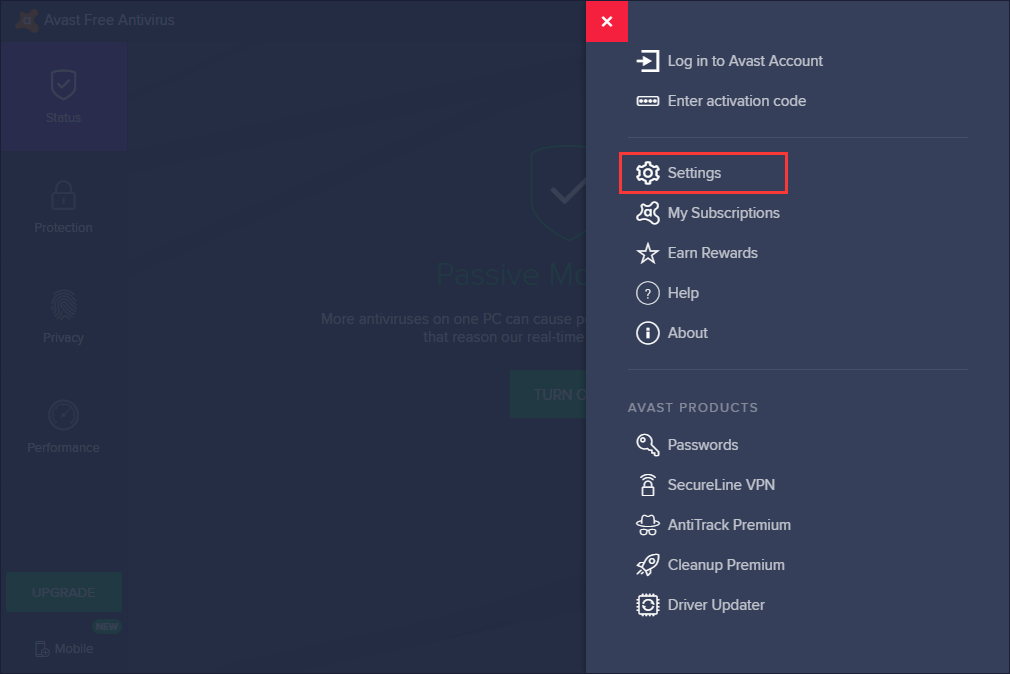
Task: Open Log in to Avast Account
Action: 745,61
